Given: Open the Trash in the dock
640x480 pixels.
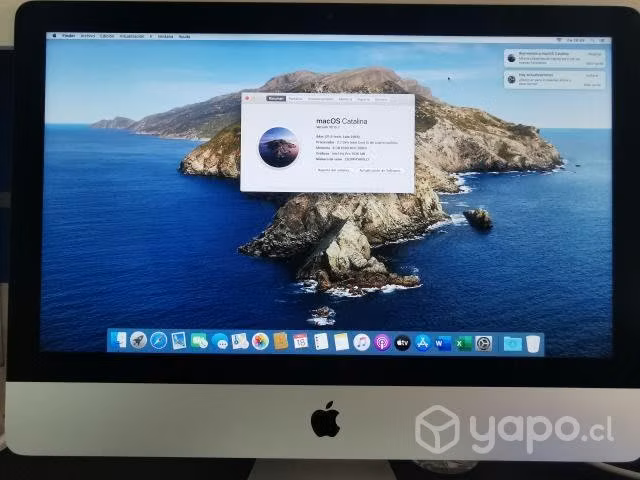Looking at the screenshot, I should click(533, 344).
